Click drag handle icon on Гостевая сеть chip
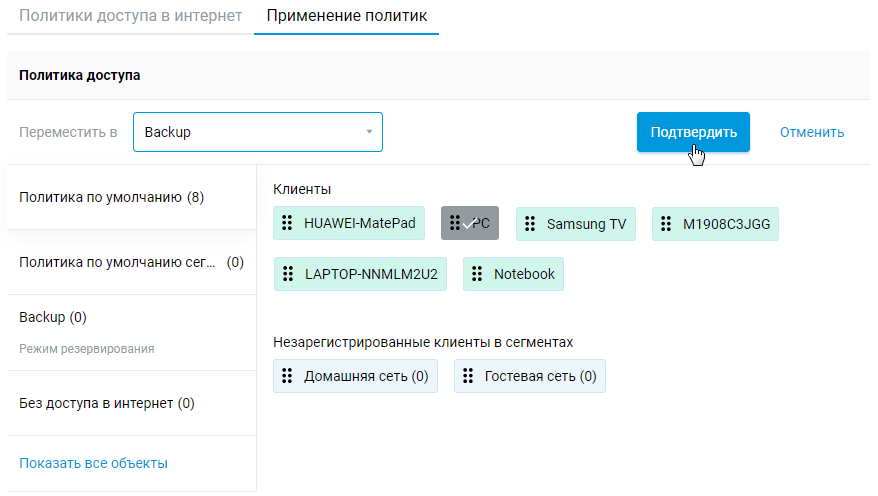 tap(468, 376)
